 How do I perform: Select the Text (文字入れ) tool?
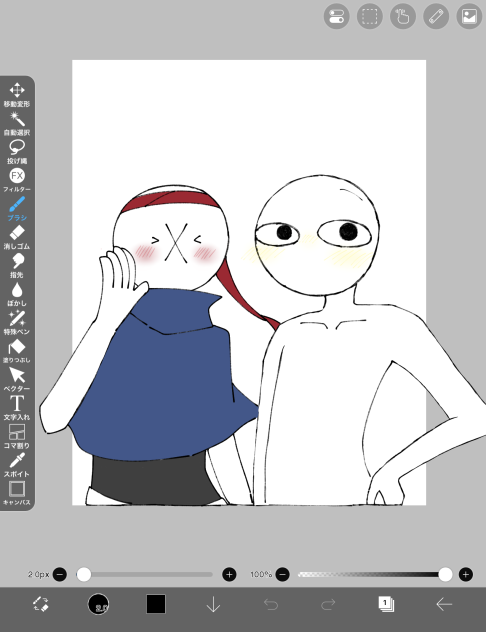pyautogui.click(x=17, y=408)
